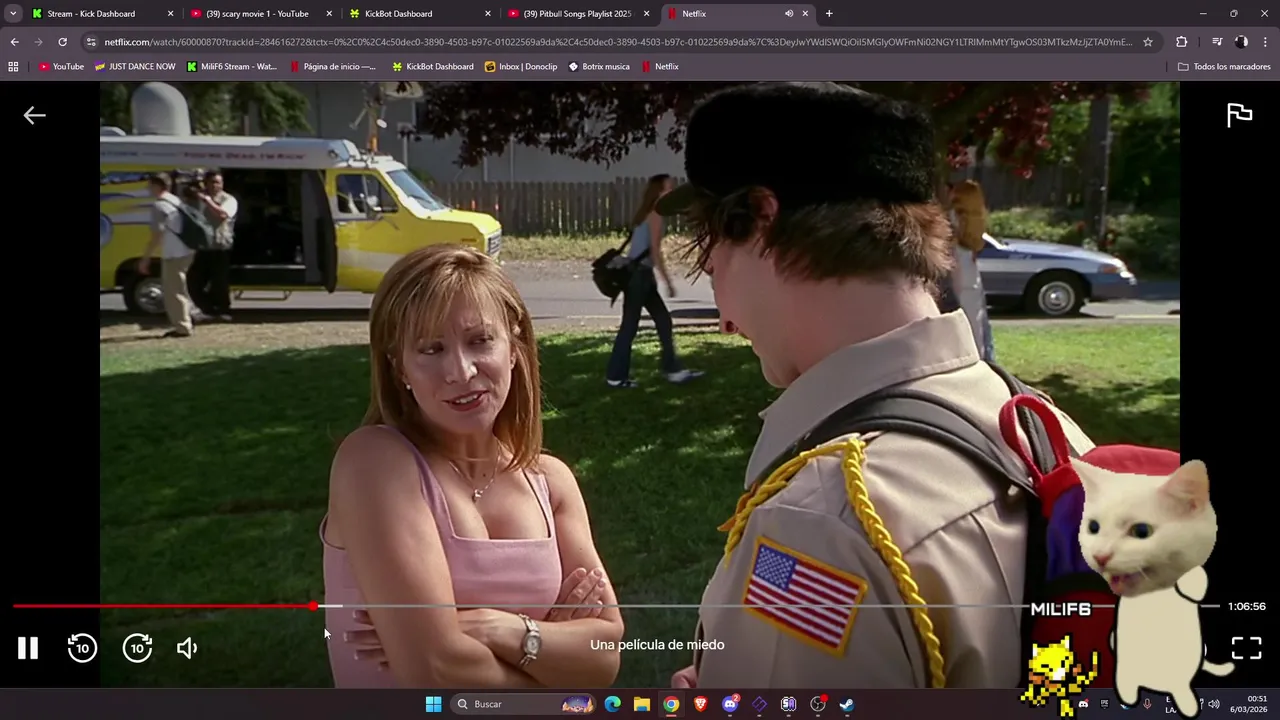
Task: Open the JUST DANCE NOW bookmark
Action: pos(135,67)
